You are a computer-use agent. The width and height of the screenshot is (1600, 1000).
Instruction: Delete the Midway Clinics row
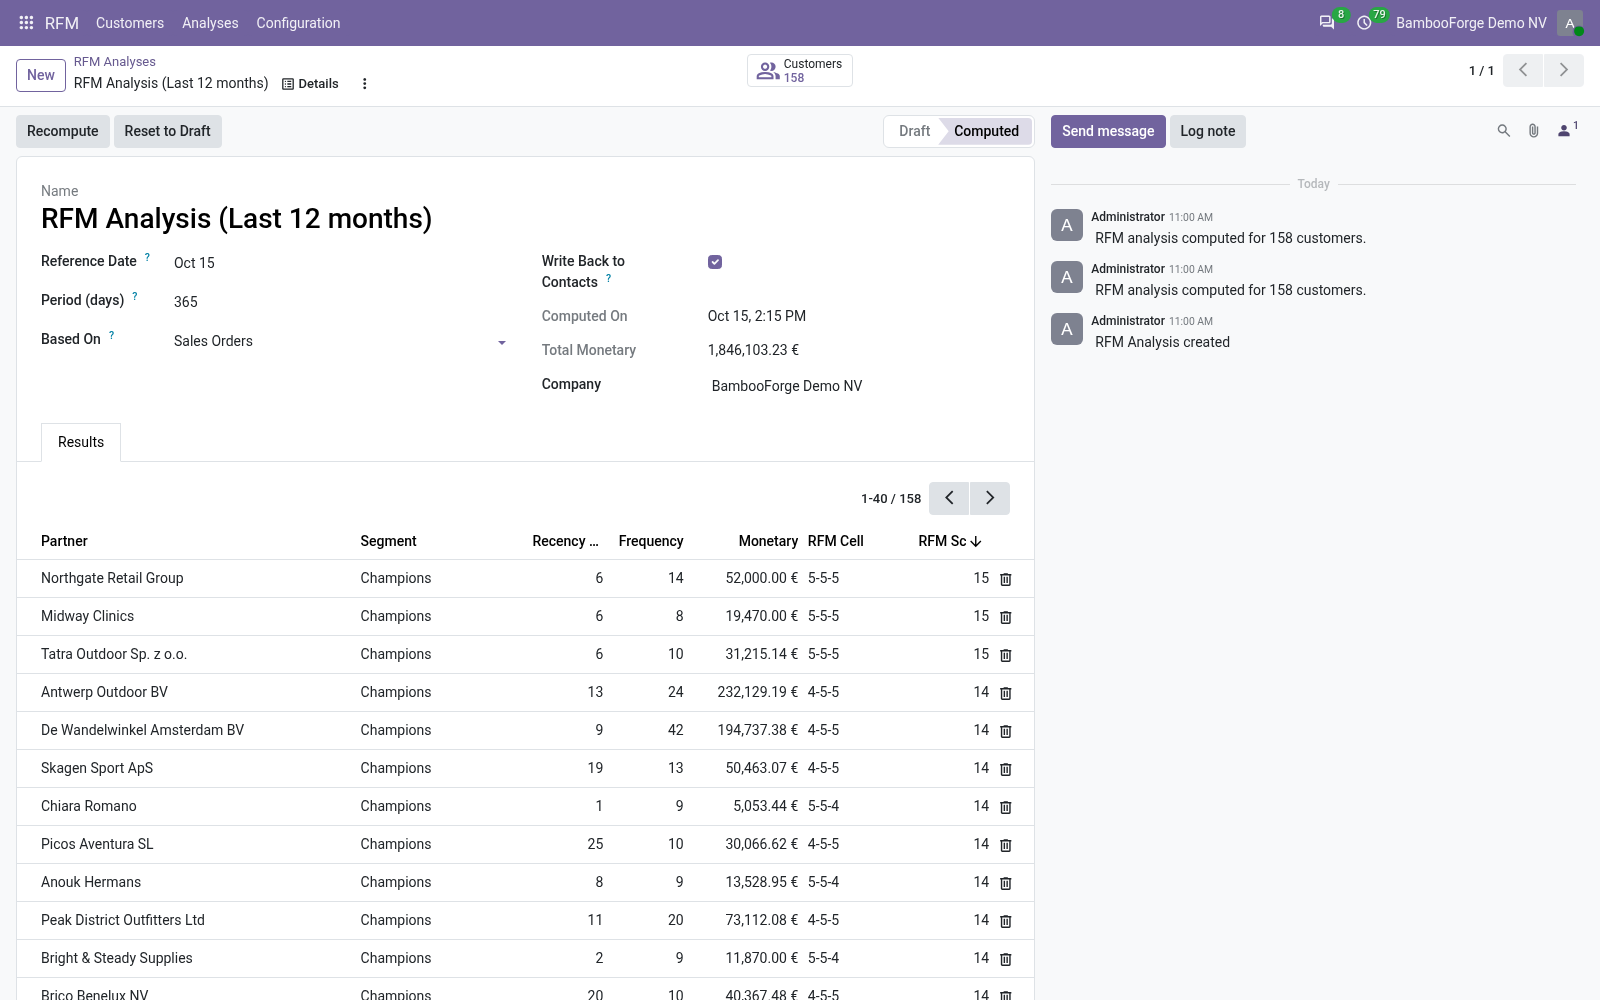tap(1006, 617)
